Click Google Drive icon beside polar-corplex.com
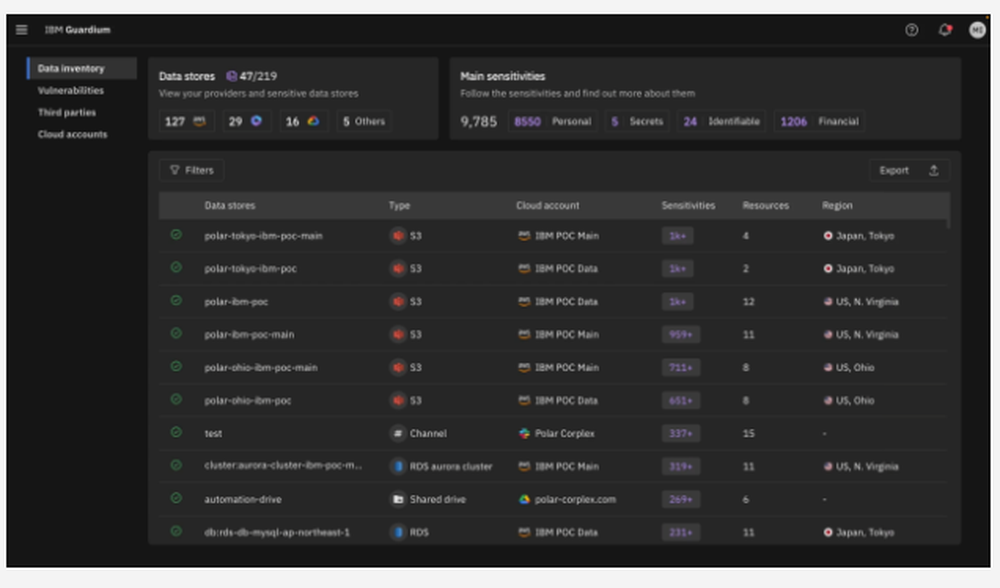The image size is (1000, 588). pos(524,499)
